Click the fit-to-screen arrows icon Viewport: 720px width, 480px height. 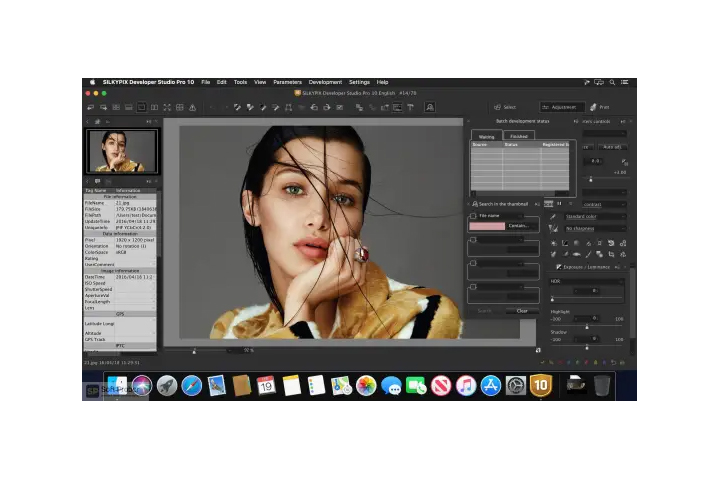[167, 107]
